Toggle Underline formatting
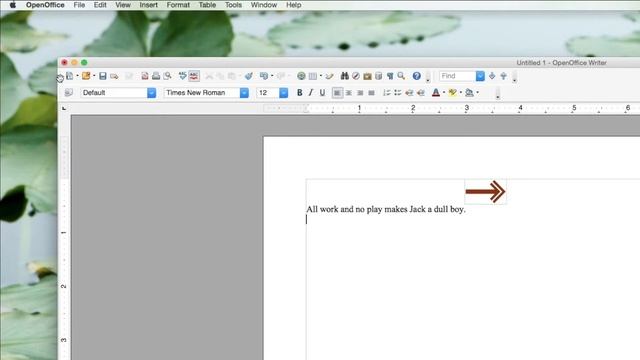This screenshot has height=360, width=640. [x=322, y=93]
